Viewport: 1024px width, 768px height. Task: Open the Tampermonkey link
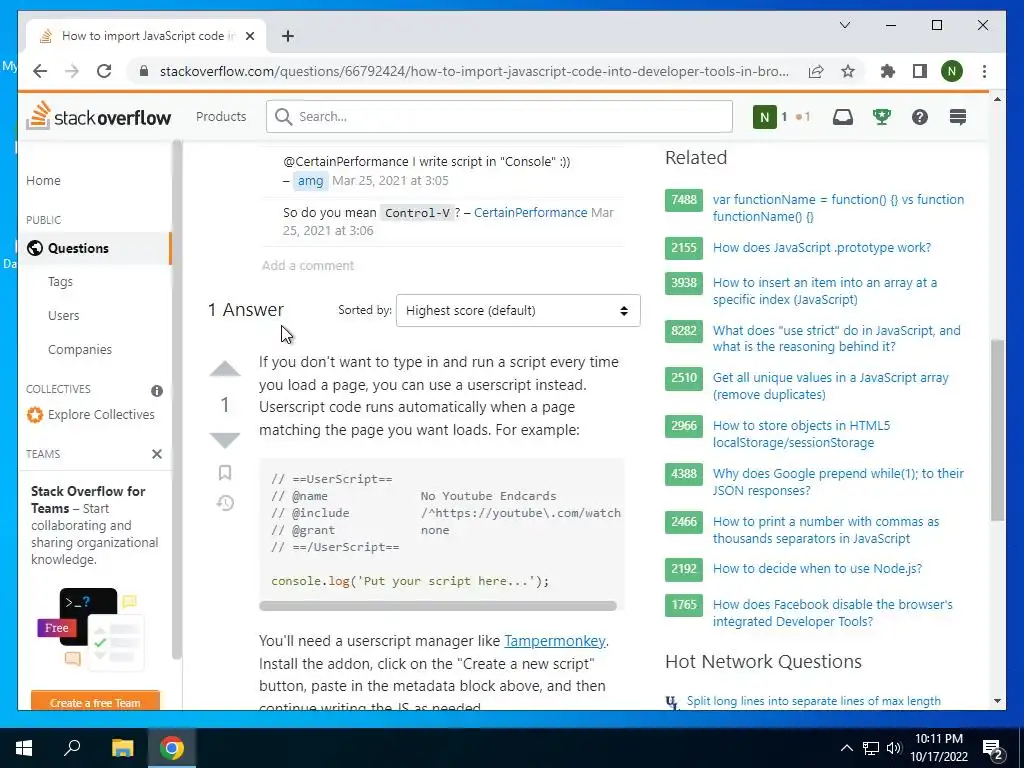[554, 641]
